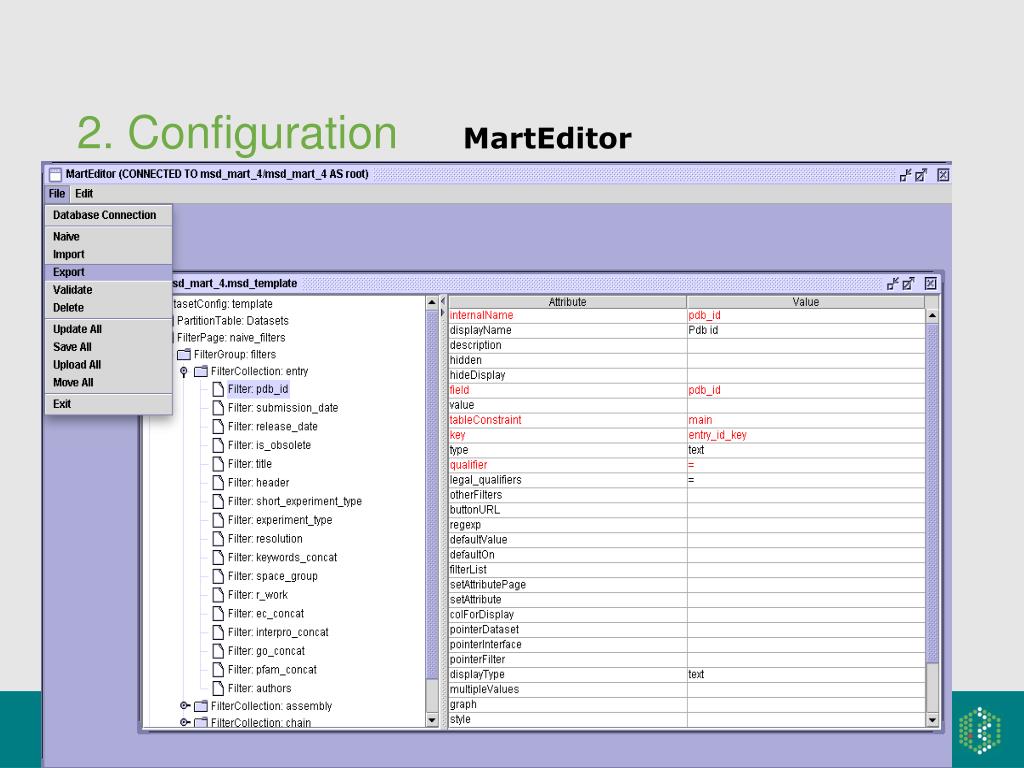
Task: Iconify the MartEditor main window
Action: [905, 175]
